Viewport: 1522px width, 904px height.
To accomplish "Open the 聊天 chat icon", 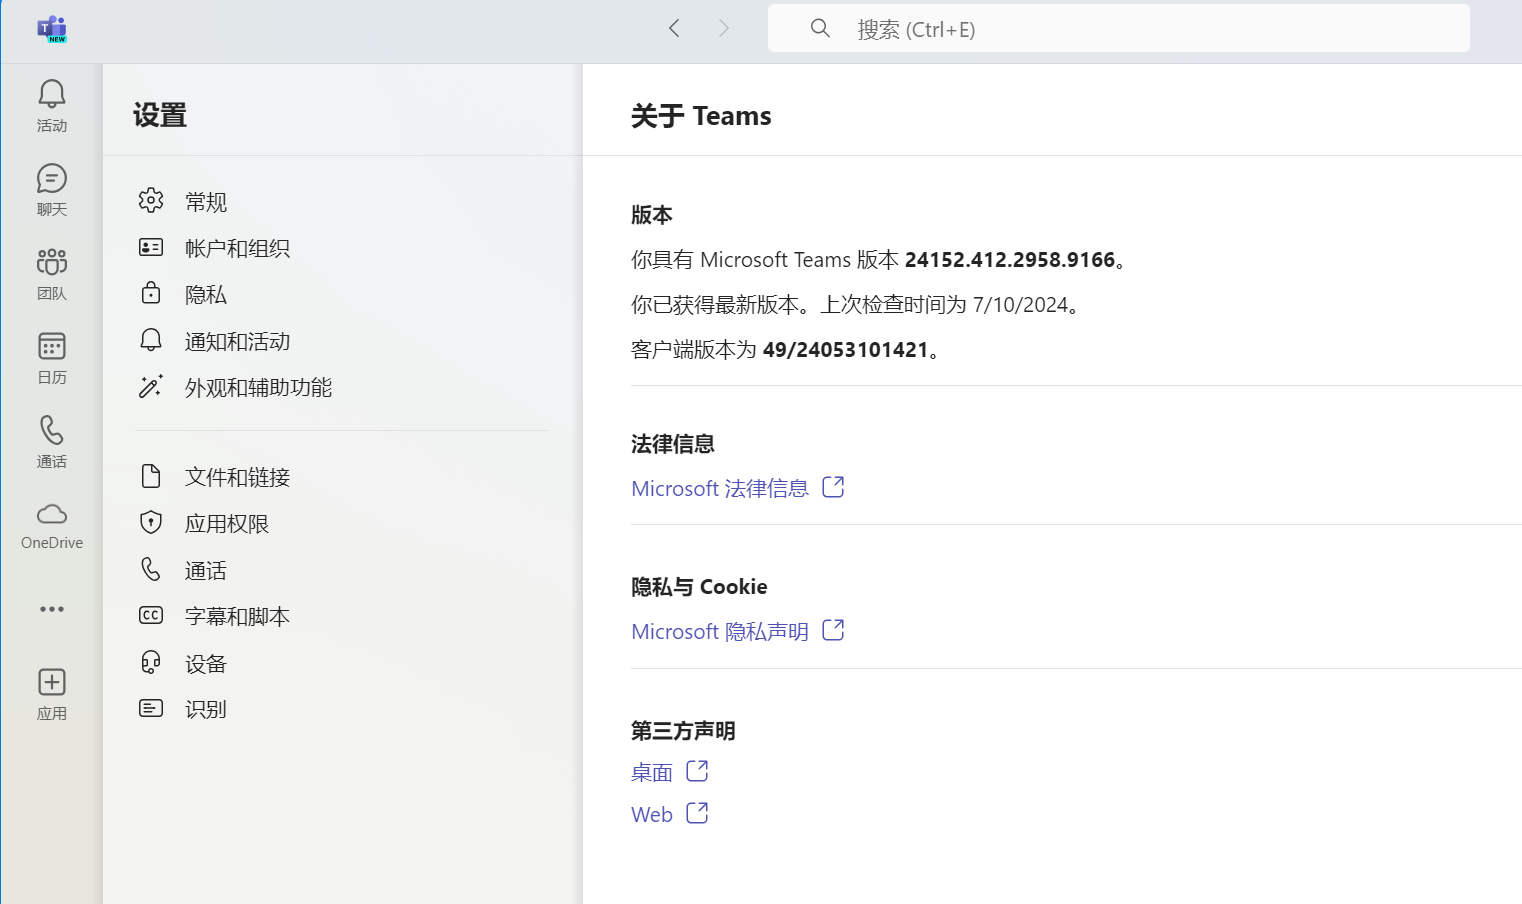I will [52, 178].
